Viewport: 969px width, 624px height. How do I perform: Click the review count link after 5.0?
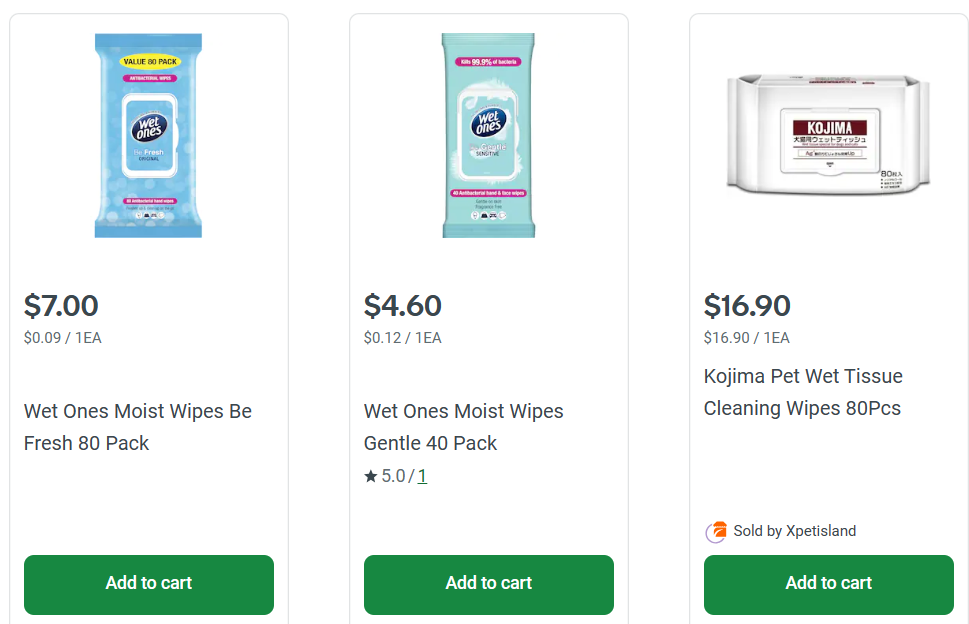coord(422,477)
